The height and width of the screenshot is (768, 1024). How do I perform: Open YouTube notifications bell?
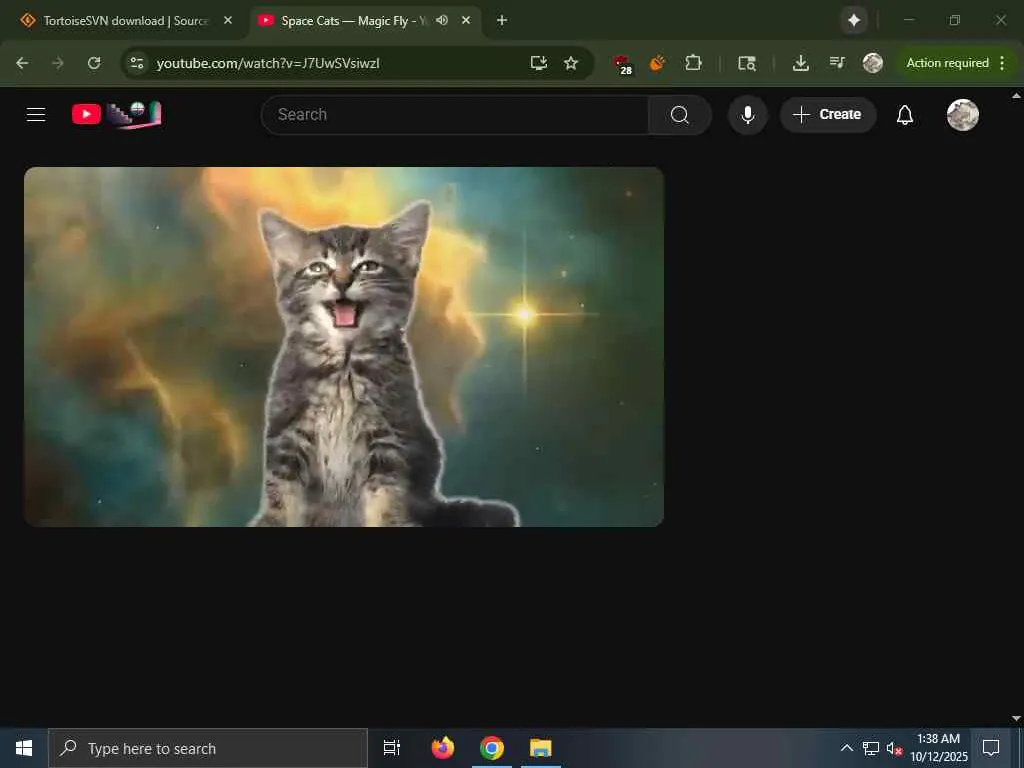point(904,115)
